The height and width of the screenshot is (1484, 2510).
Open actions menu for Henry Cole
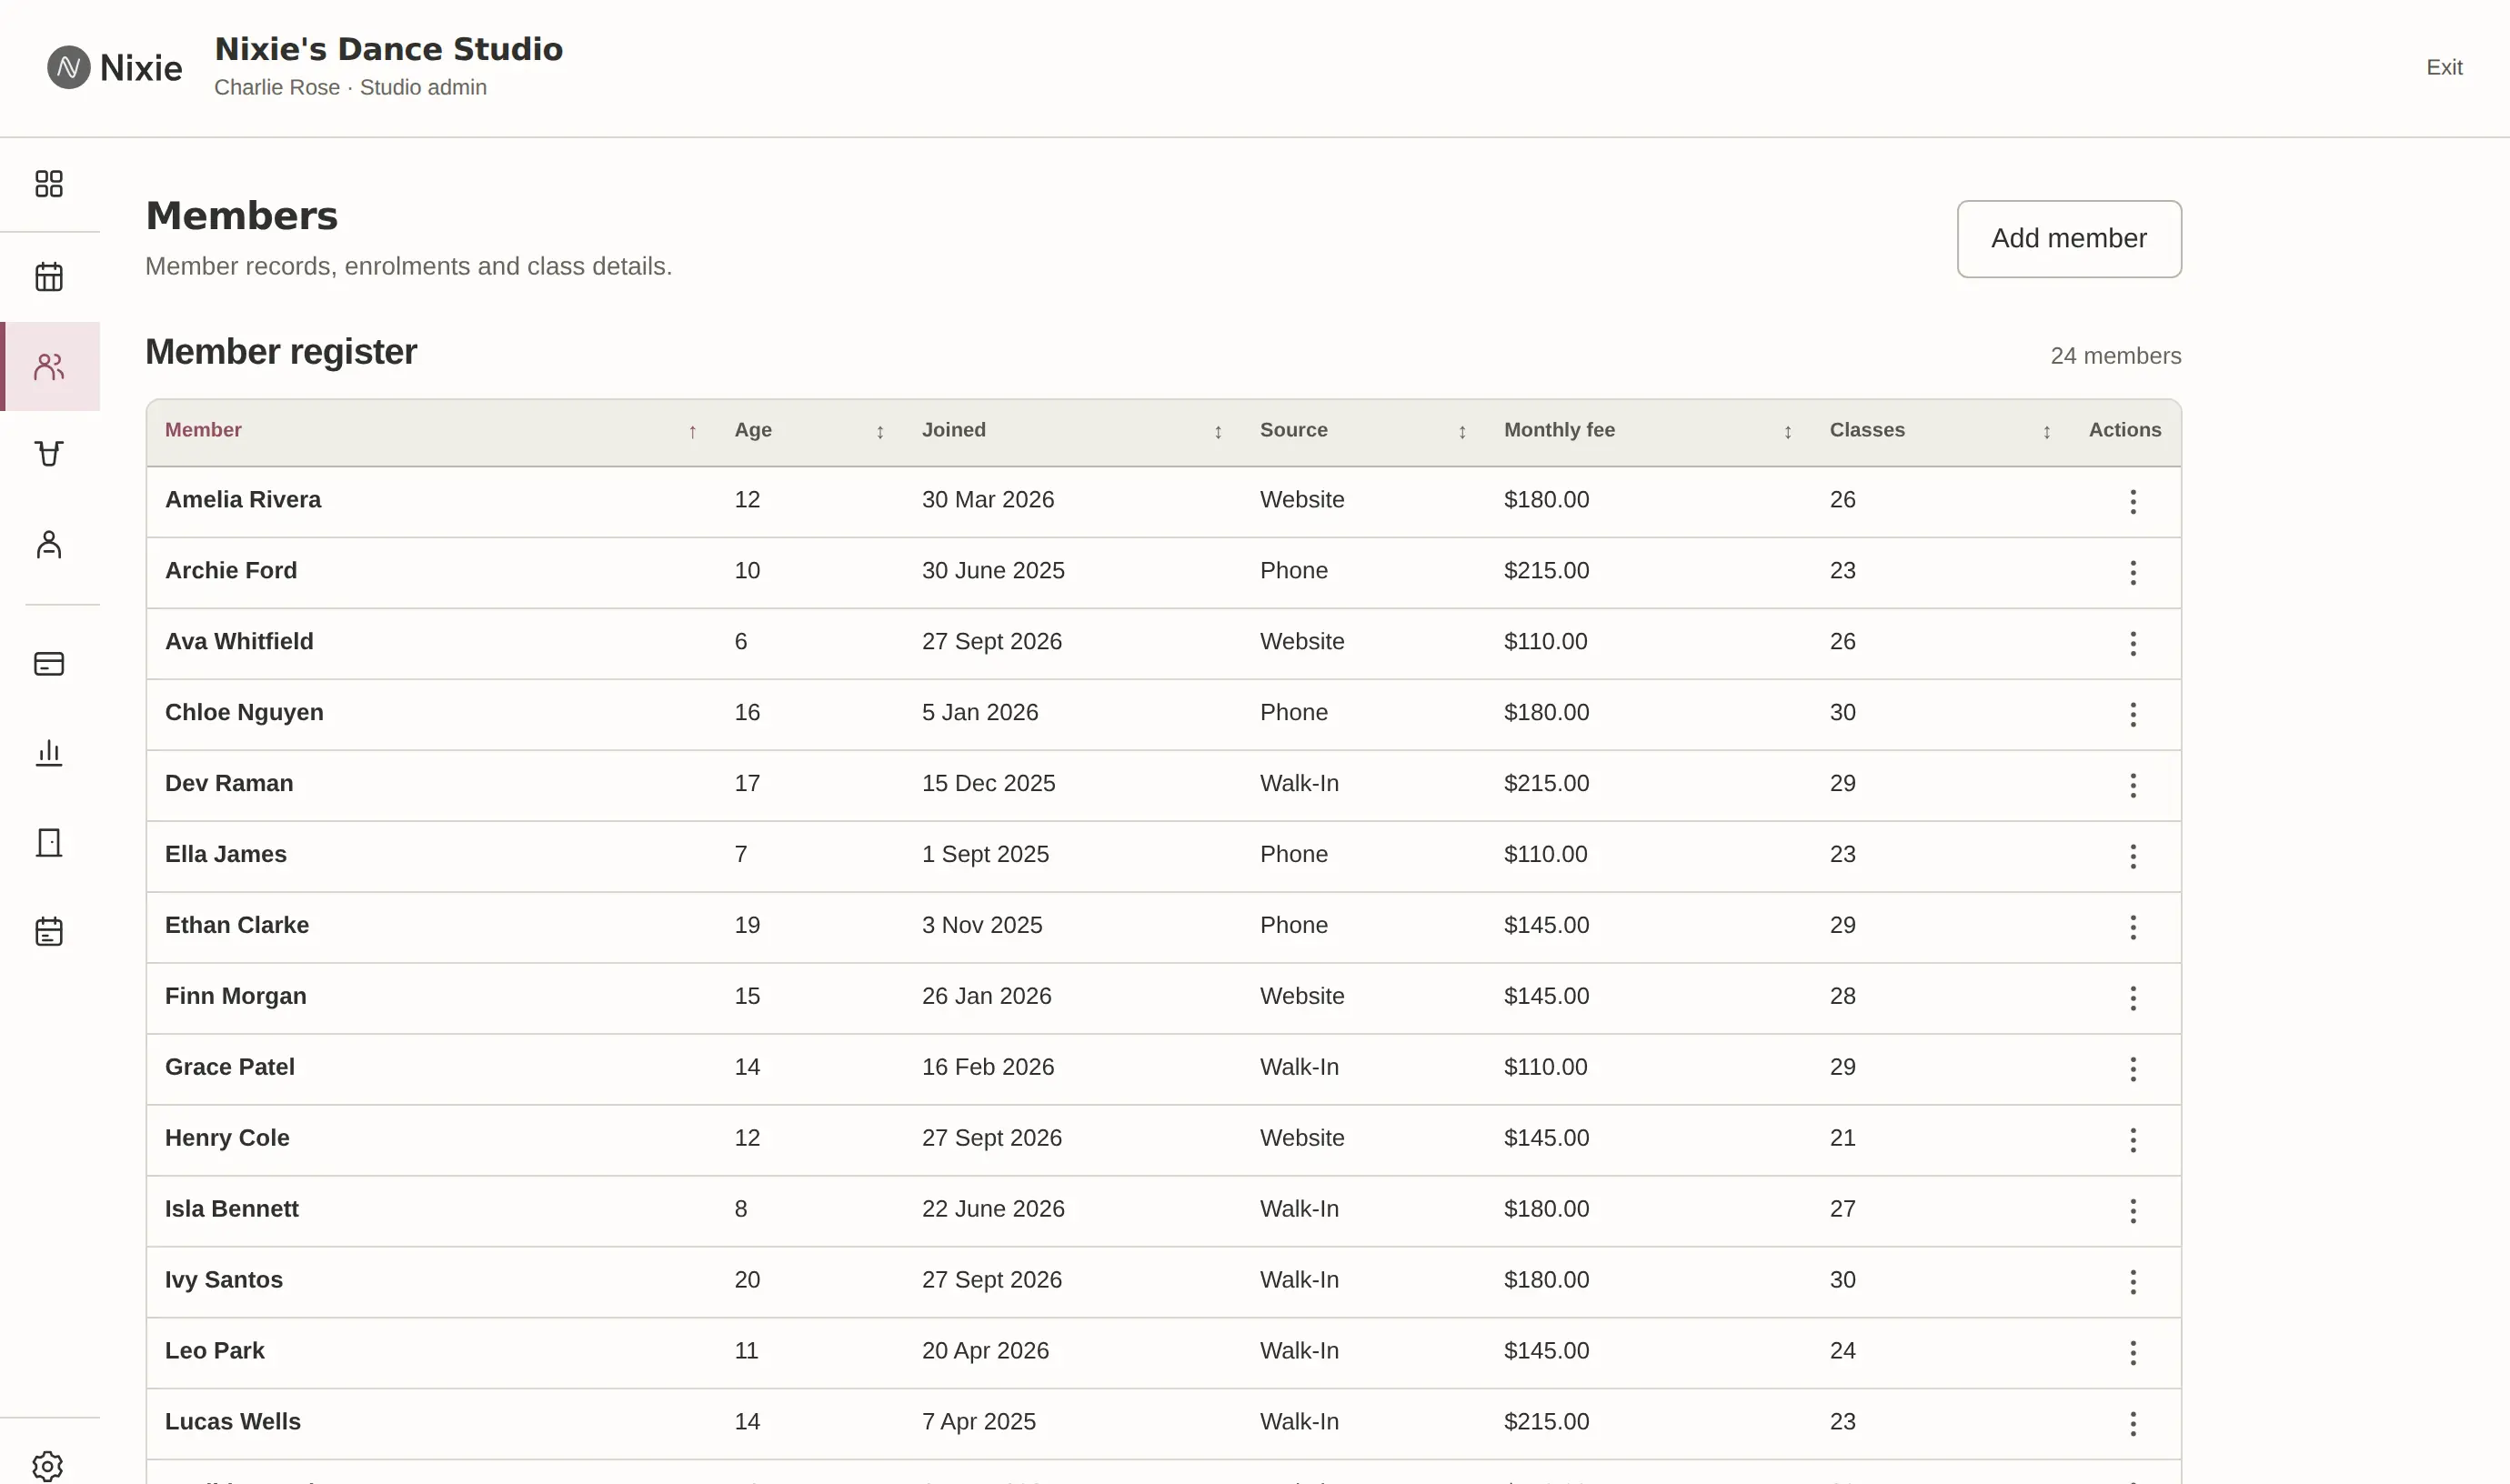[x=2133, y=1140]
